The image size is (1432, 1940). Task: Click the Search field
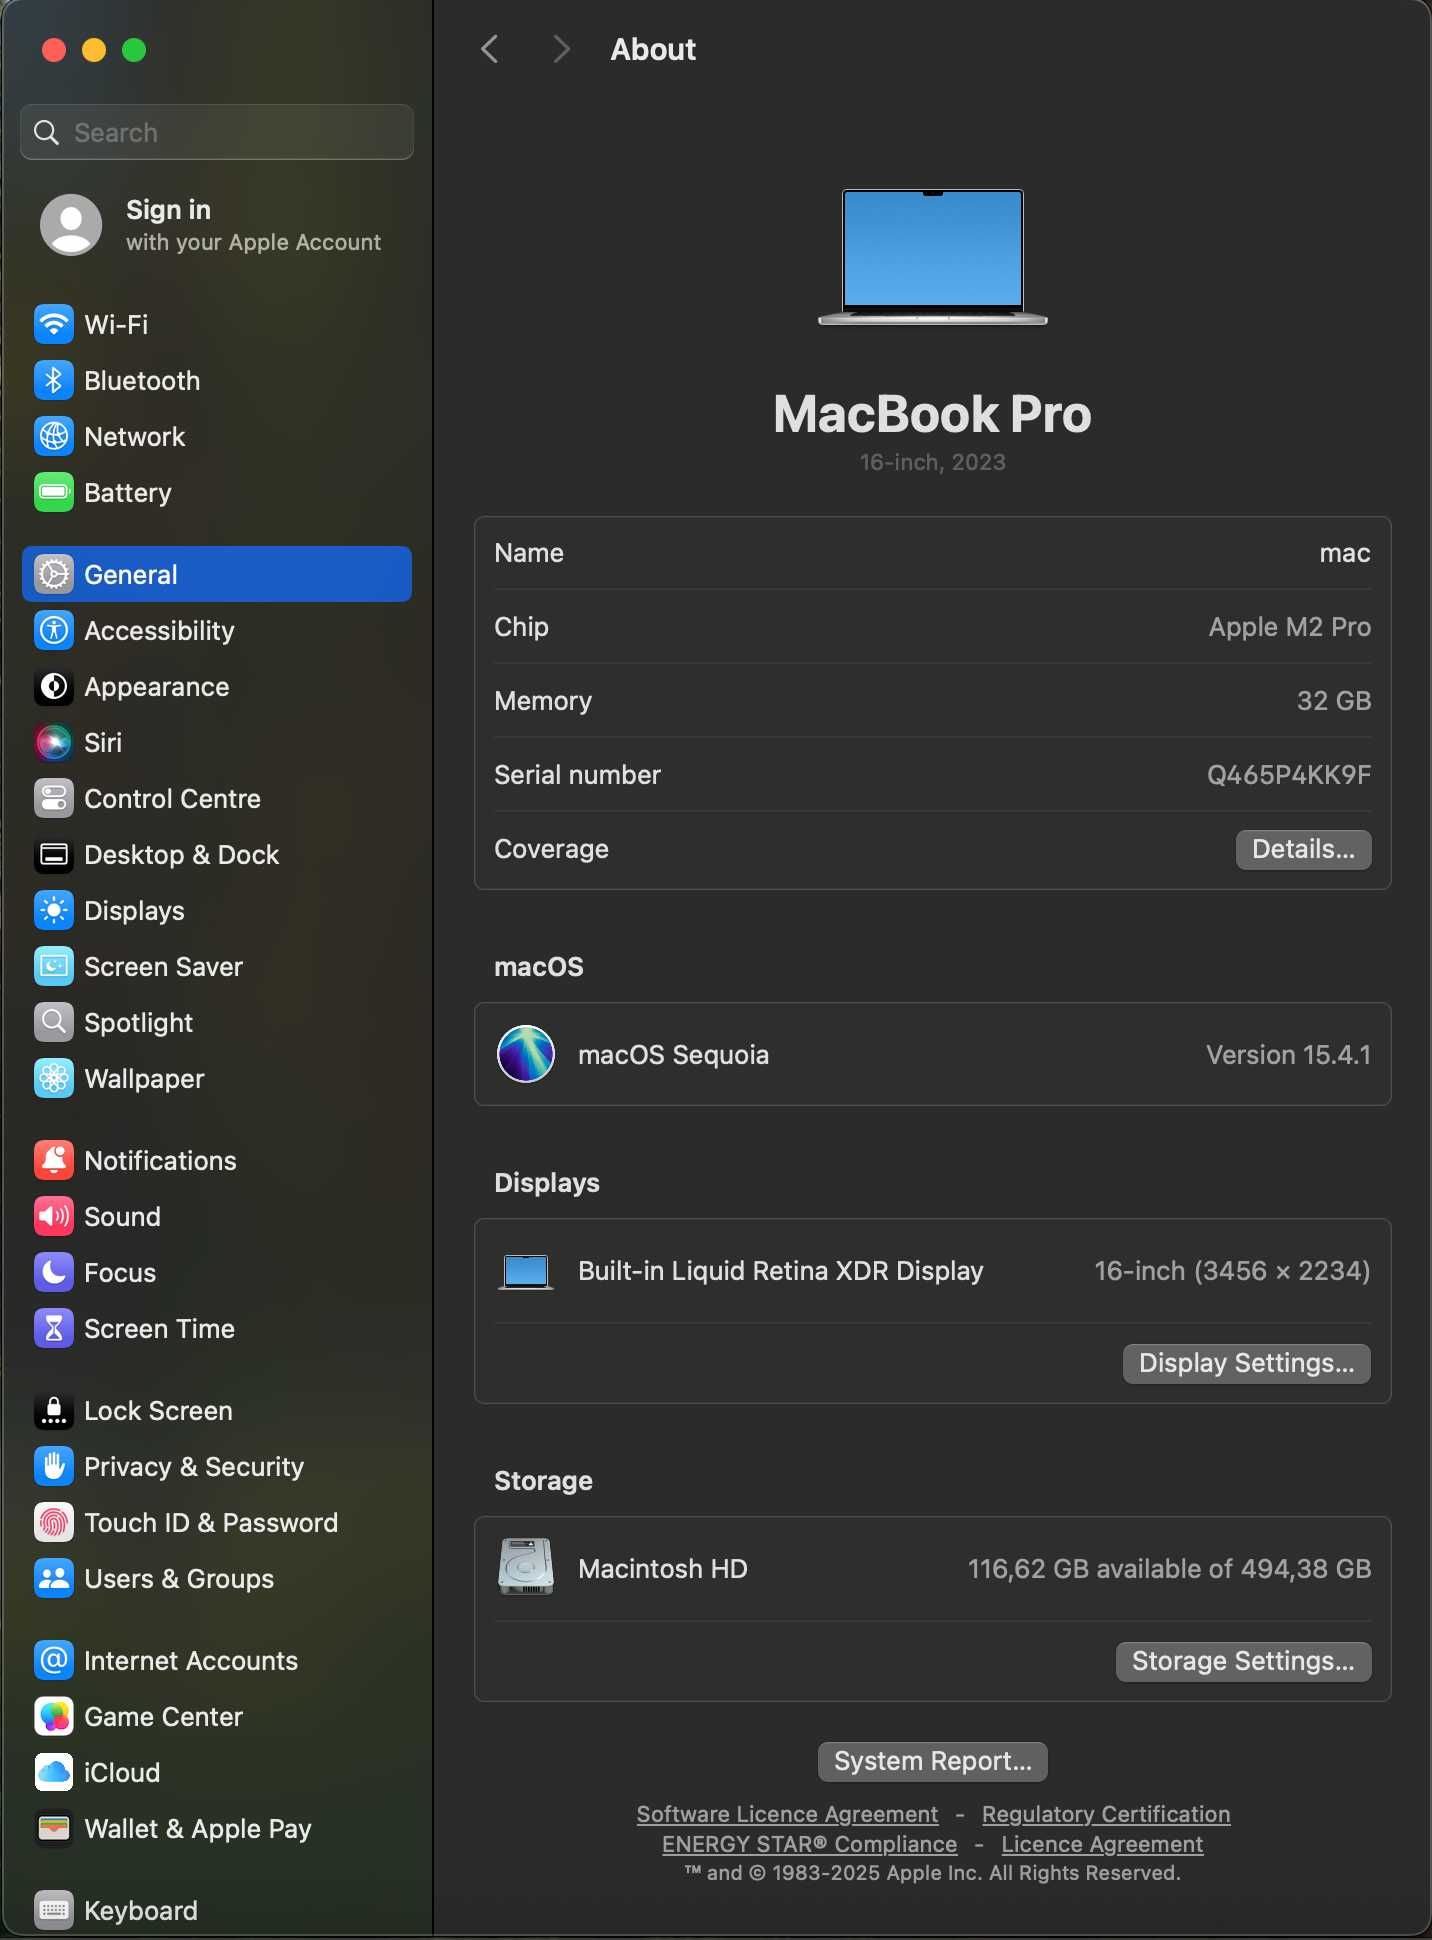tap(217, 132)
